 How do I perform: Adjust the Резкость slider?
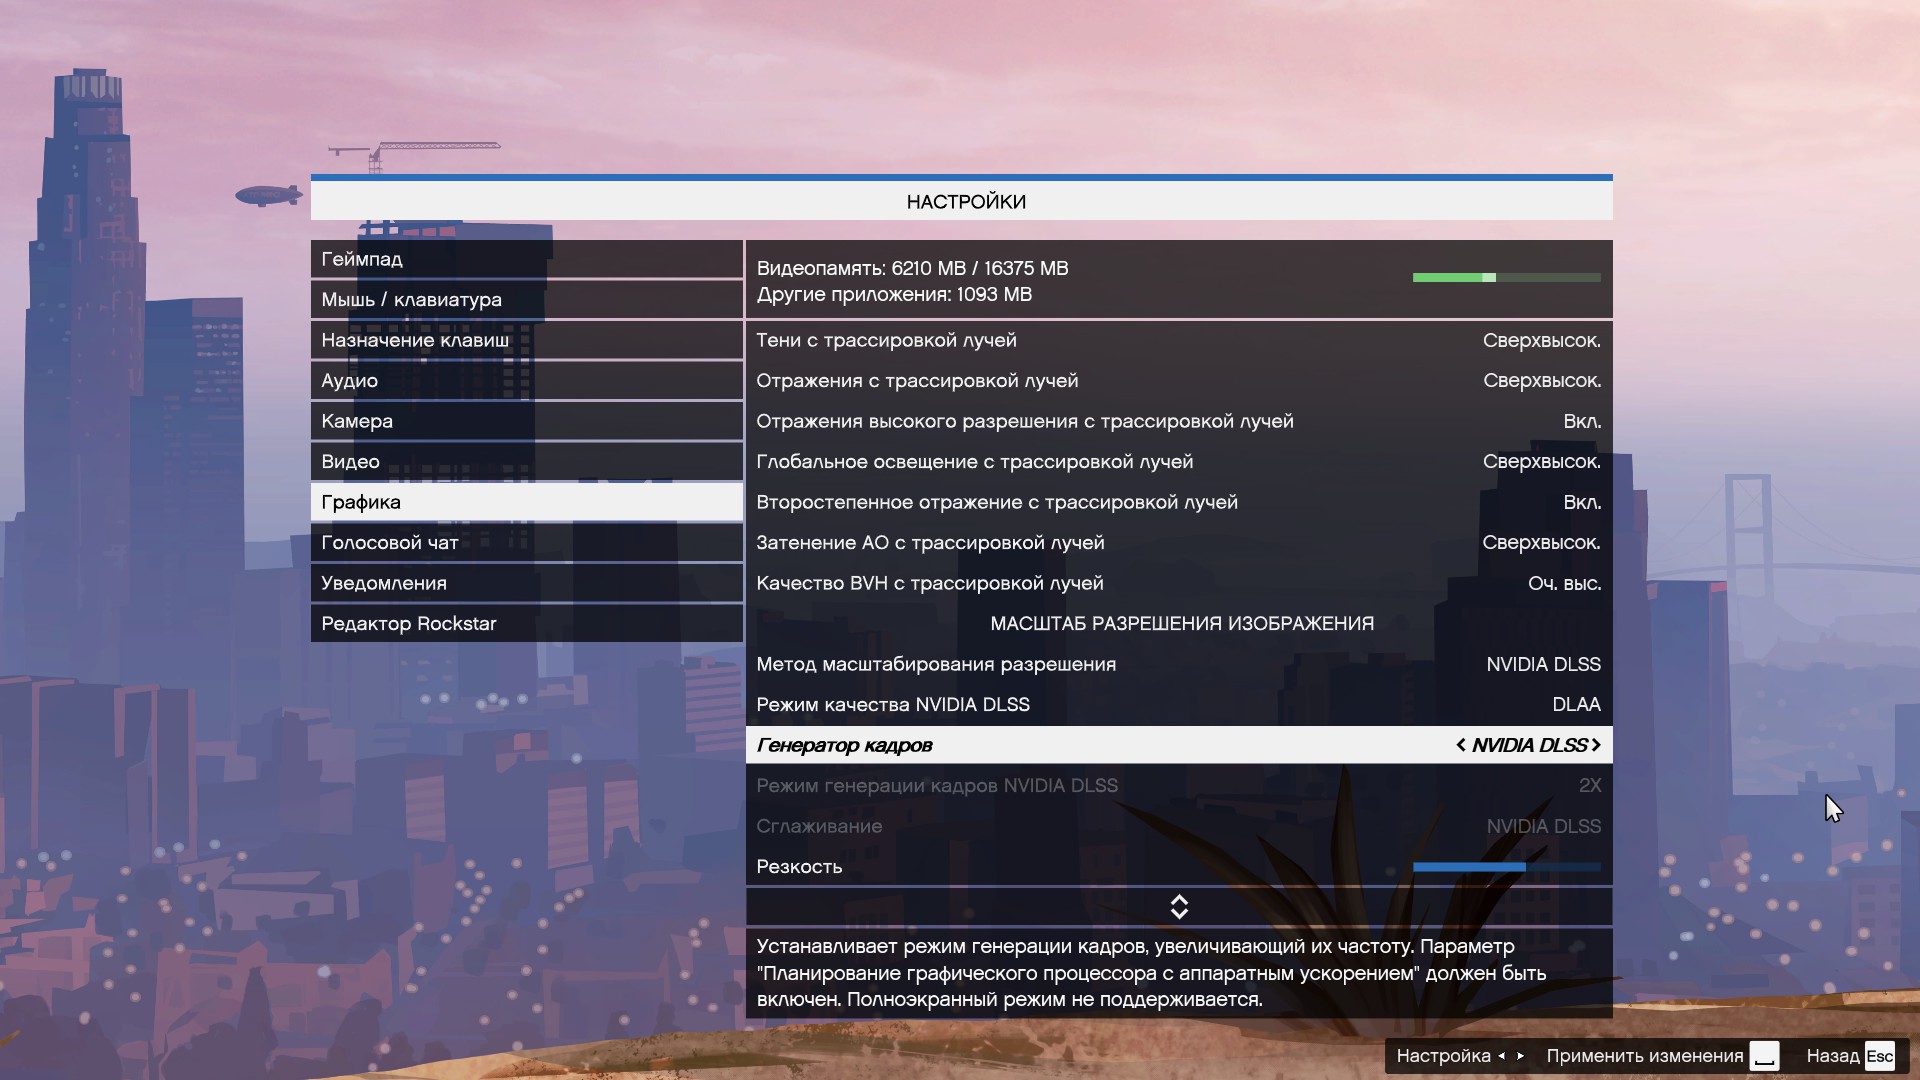pos(1506,867)
